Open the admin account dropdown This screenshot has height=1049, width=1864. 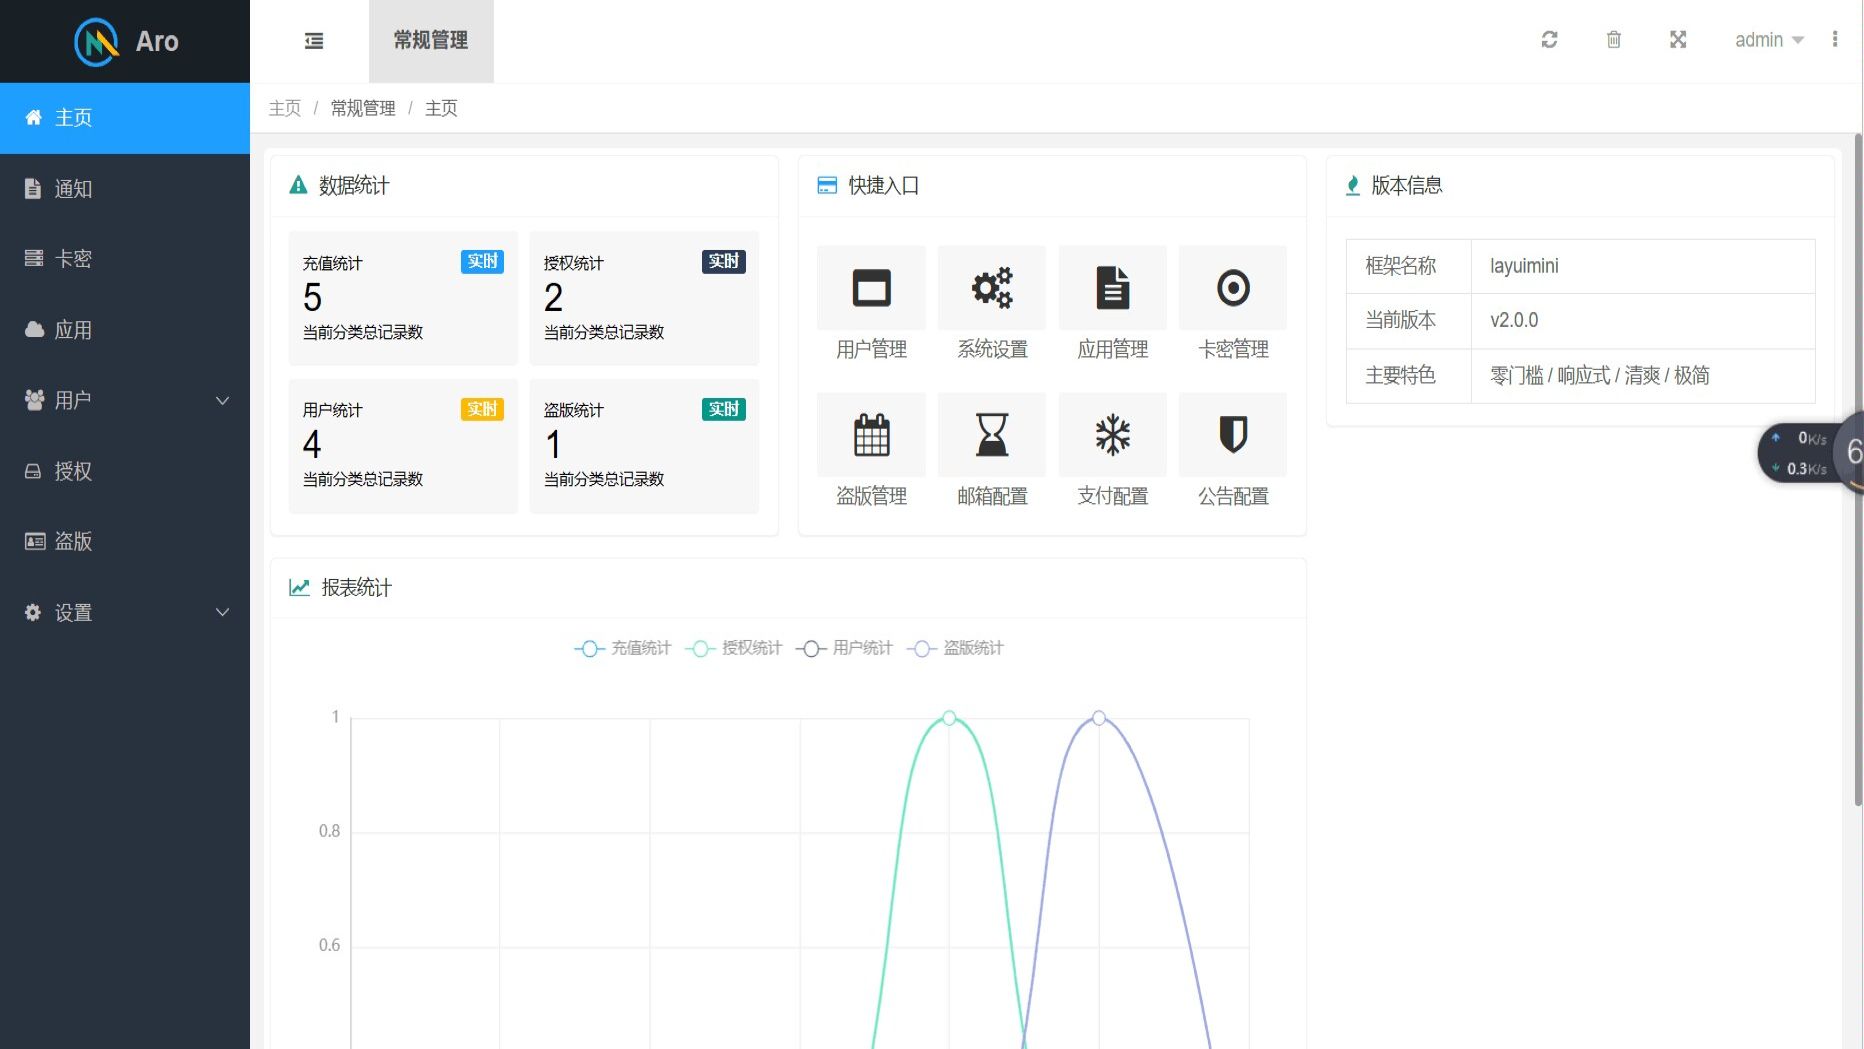(1769, 40)
